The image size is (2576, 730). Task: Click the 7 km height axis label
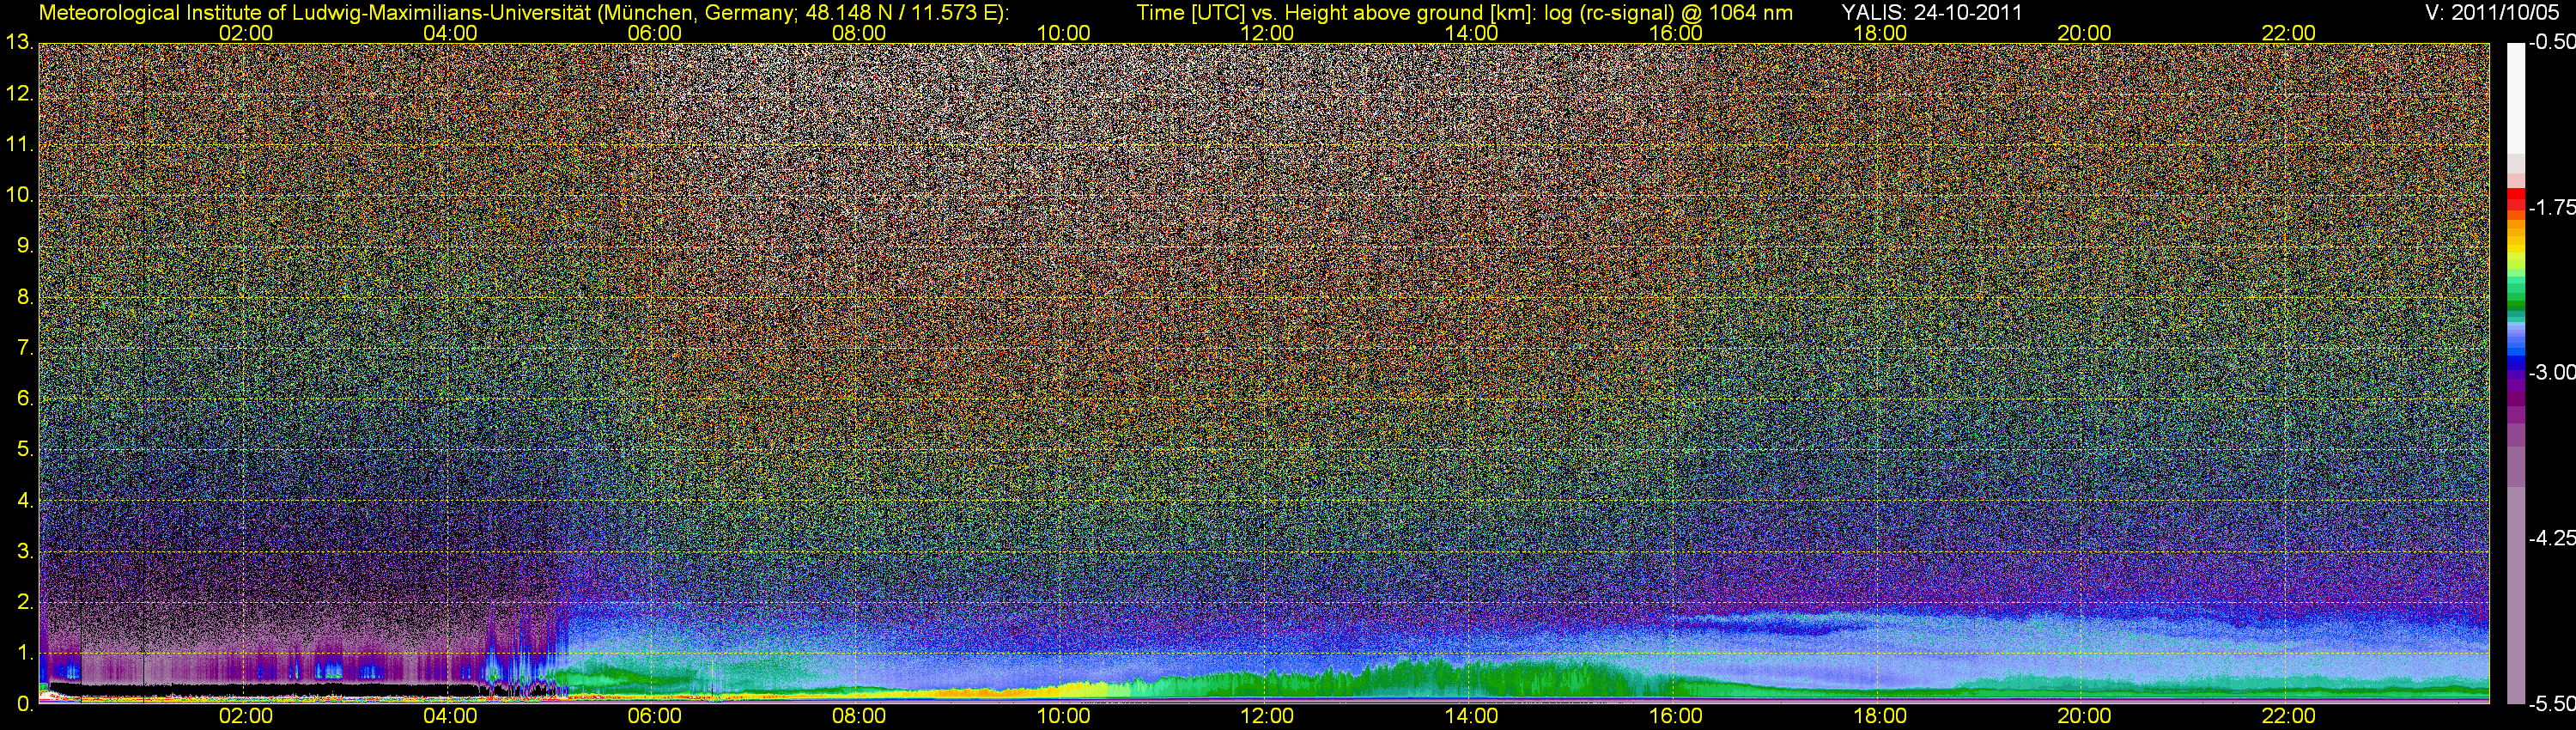[25, 348]
